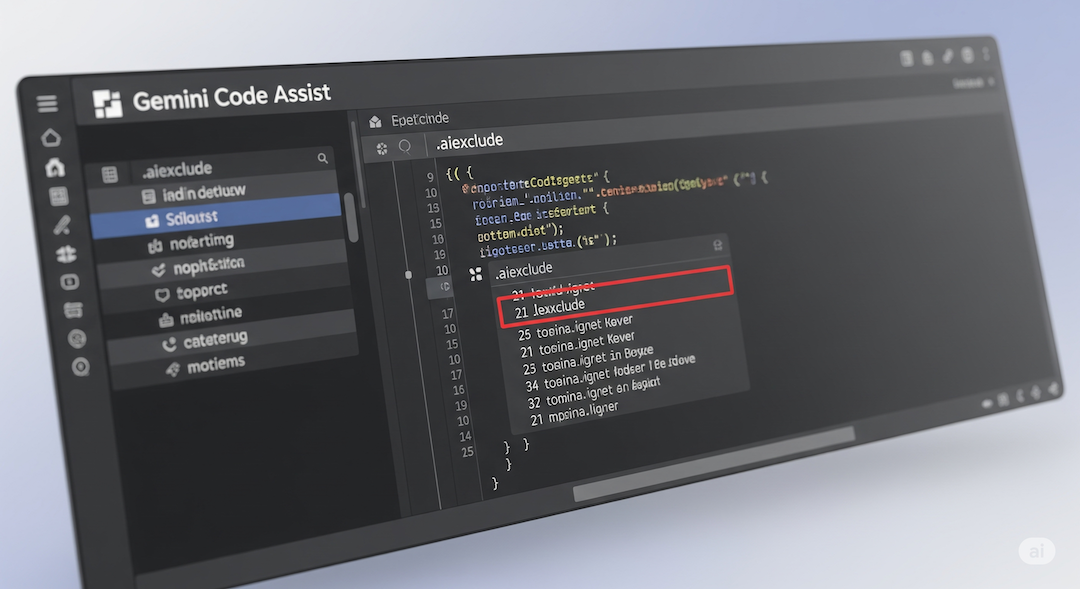Click the bracket icon in the bottom-right status area

tap(1020, 396)
